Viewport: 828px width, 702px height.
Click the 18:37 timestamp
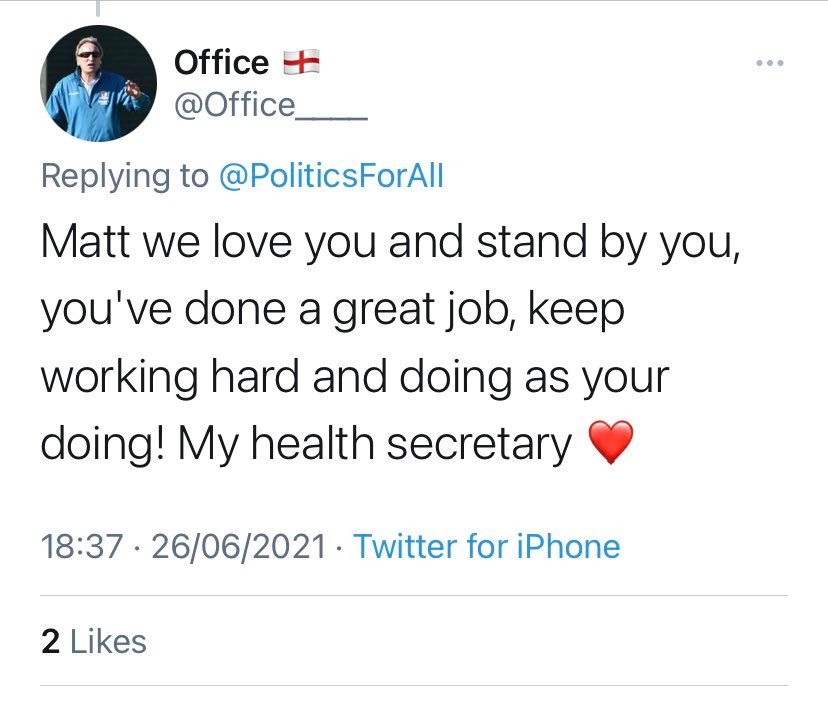click(x=83, y=546)
